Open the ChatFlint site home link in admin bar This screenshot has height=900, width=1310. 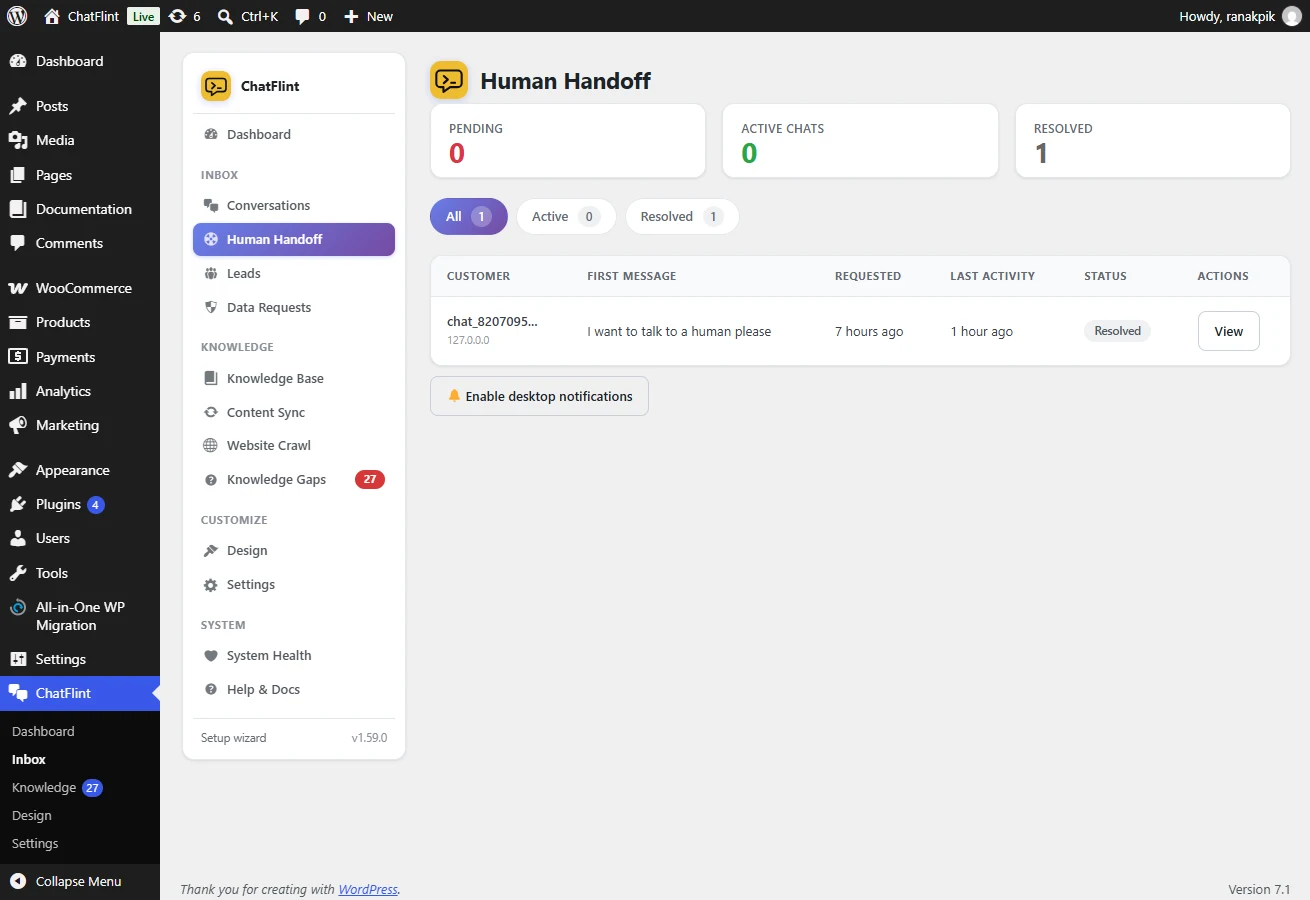[82, 16]
